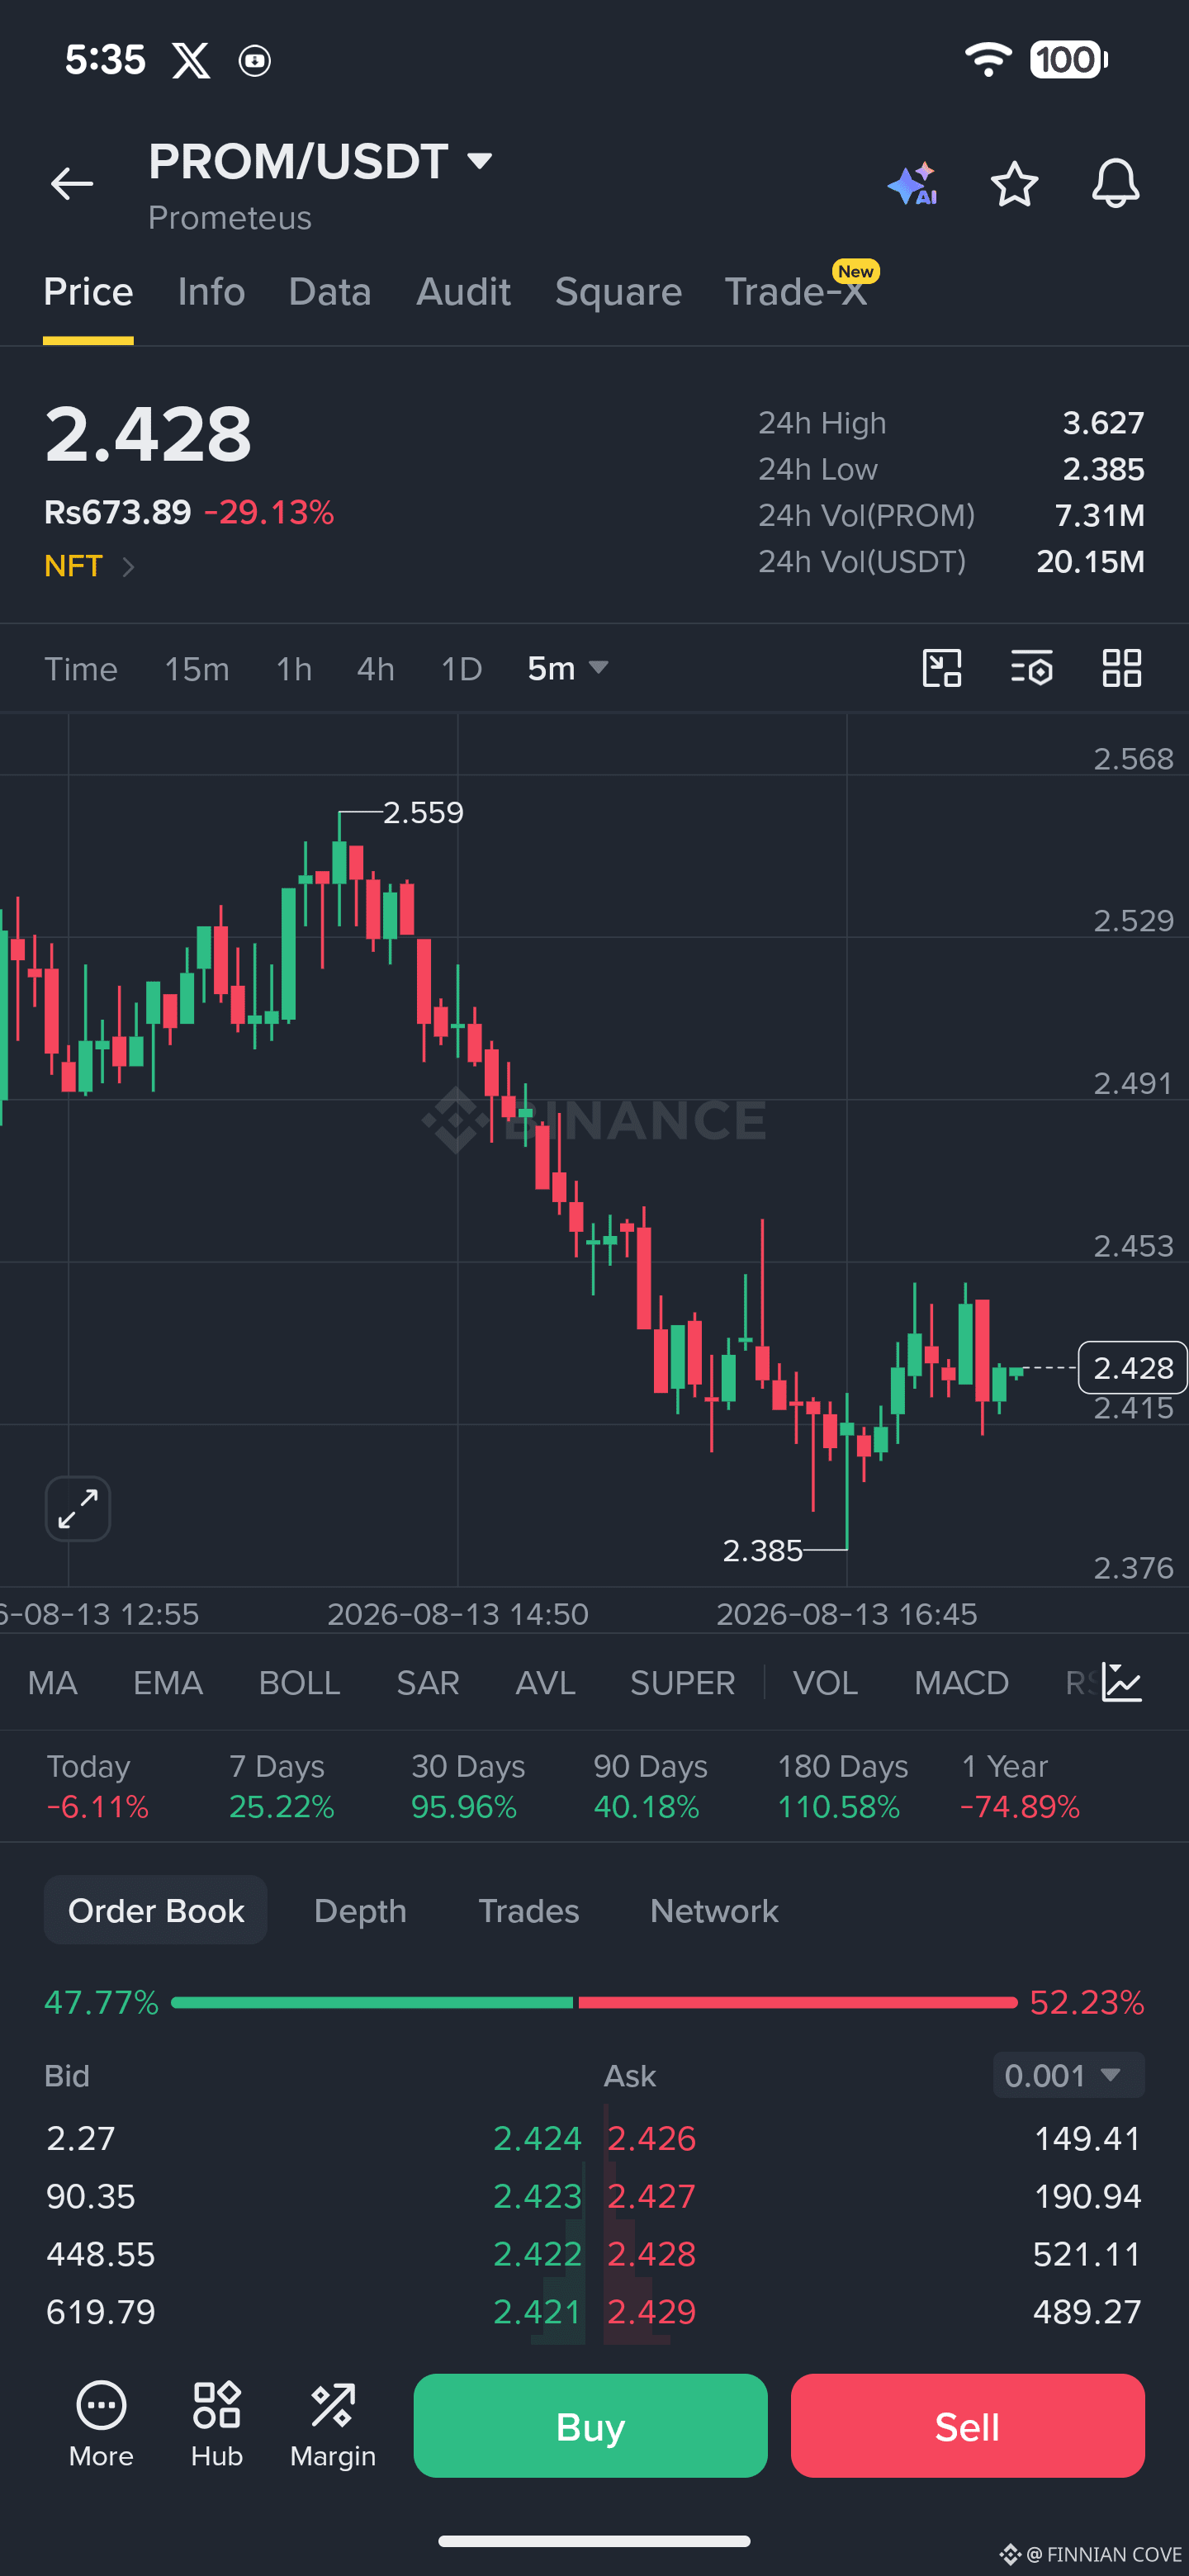Open chart settings icon

[x=1031, y=668]
